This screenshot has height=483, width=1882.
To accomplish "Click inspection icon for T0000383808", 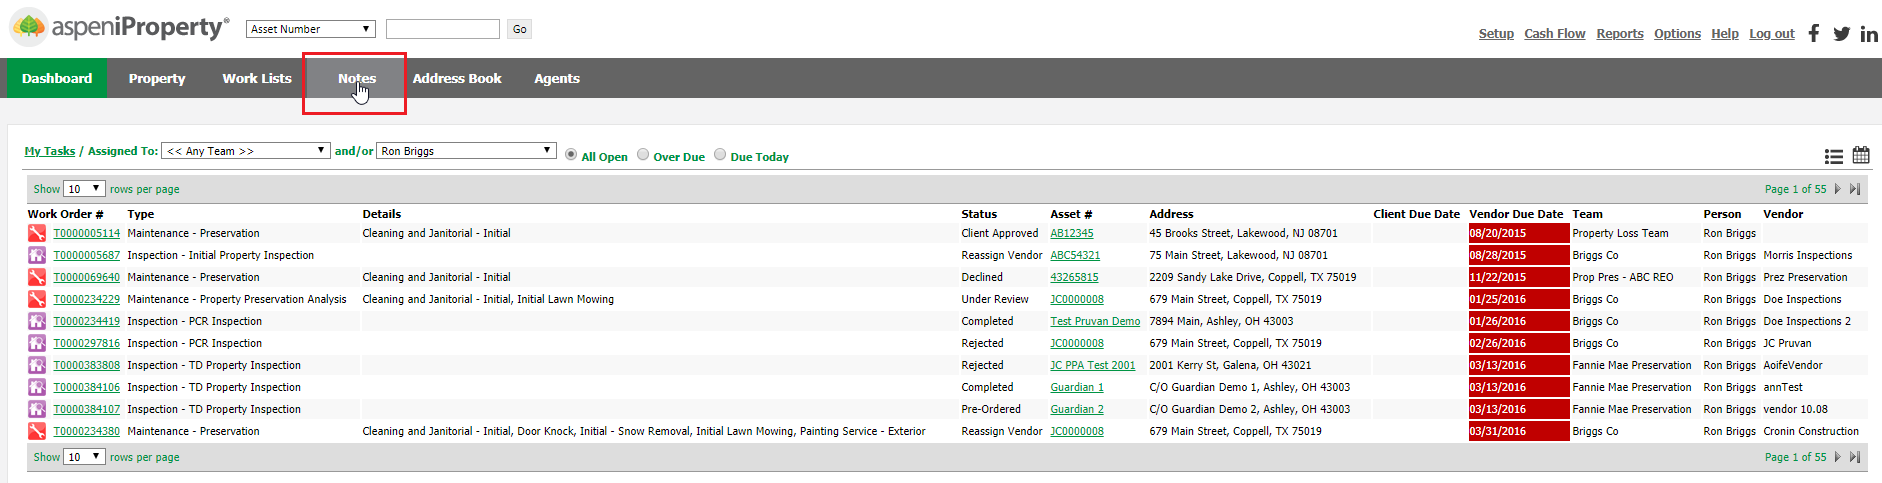I will [37, 365].
